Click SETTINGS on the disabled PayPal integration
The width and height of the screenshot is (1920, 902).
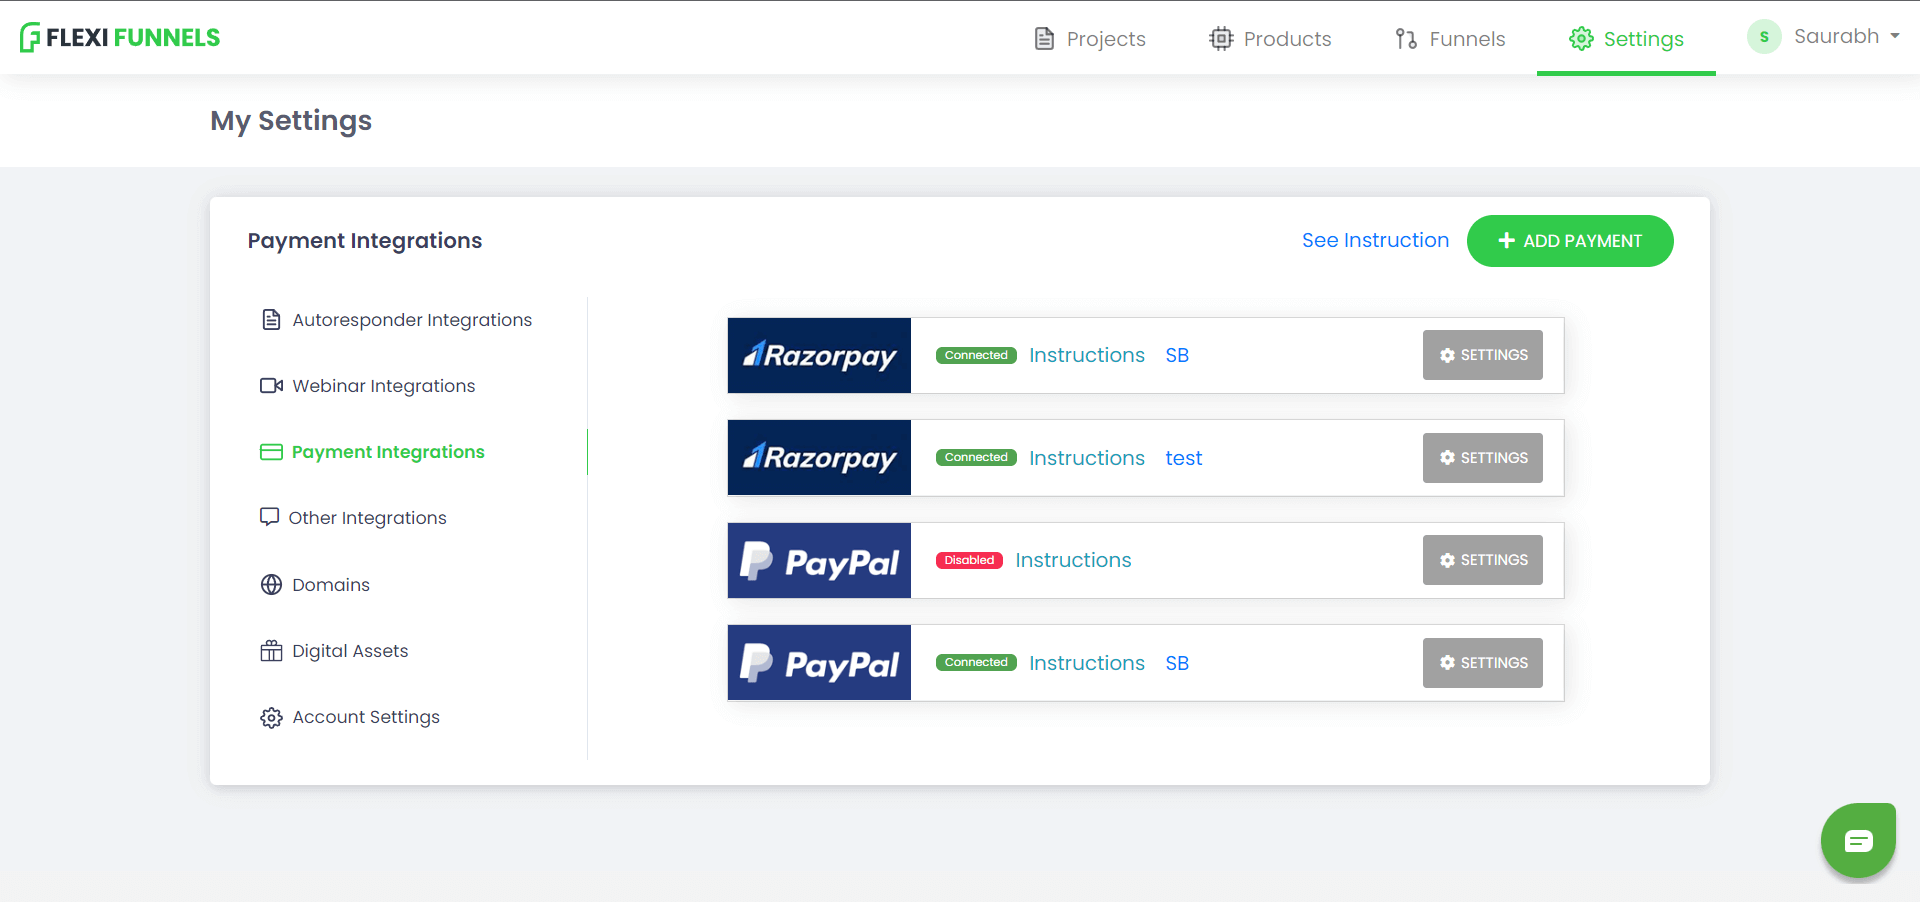coord(1482,560)
